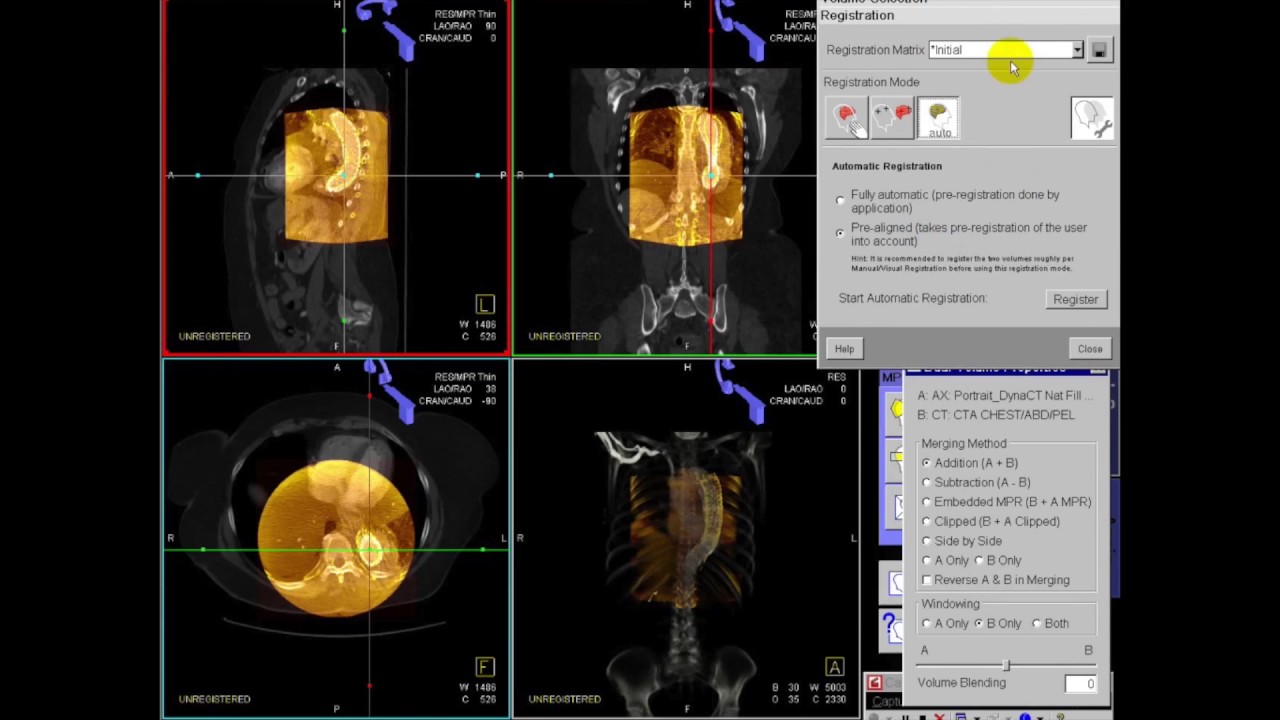Click the 3D volume rendering view
This screenshot has height=720, width=1280.
click(686, 537)
